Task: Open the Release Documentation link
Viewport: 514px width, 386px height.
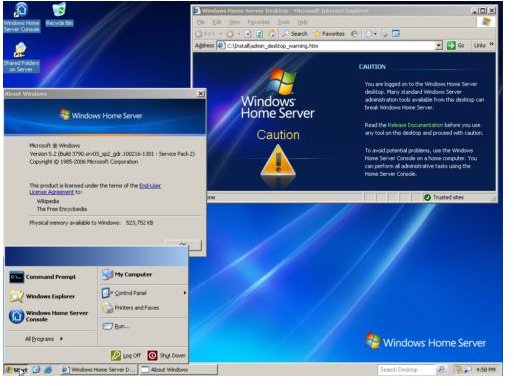Action: click(415, 125)
